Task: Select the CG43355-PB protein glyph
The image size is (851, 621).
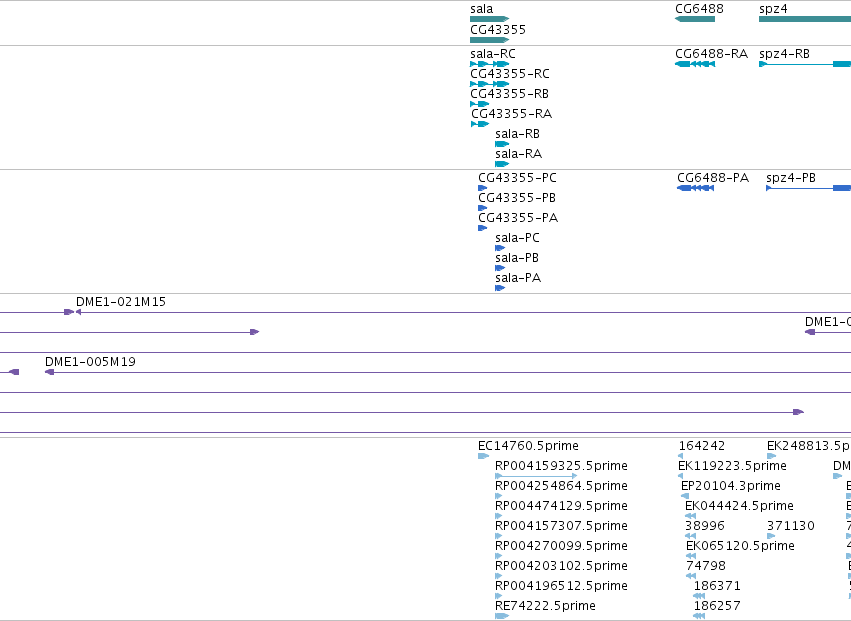Action: 482,208
